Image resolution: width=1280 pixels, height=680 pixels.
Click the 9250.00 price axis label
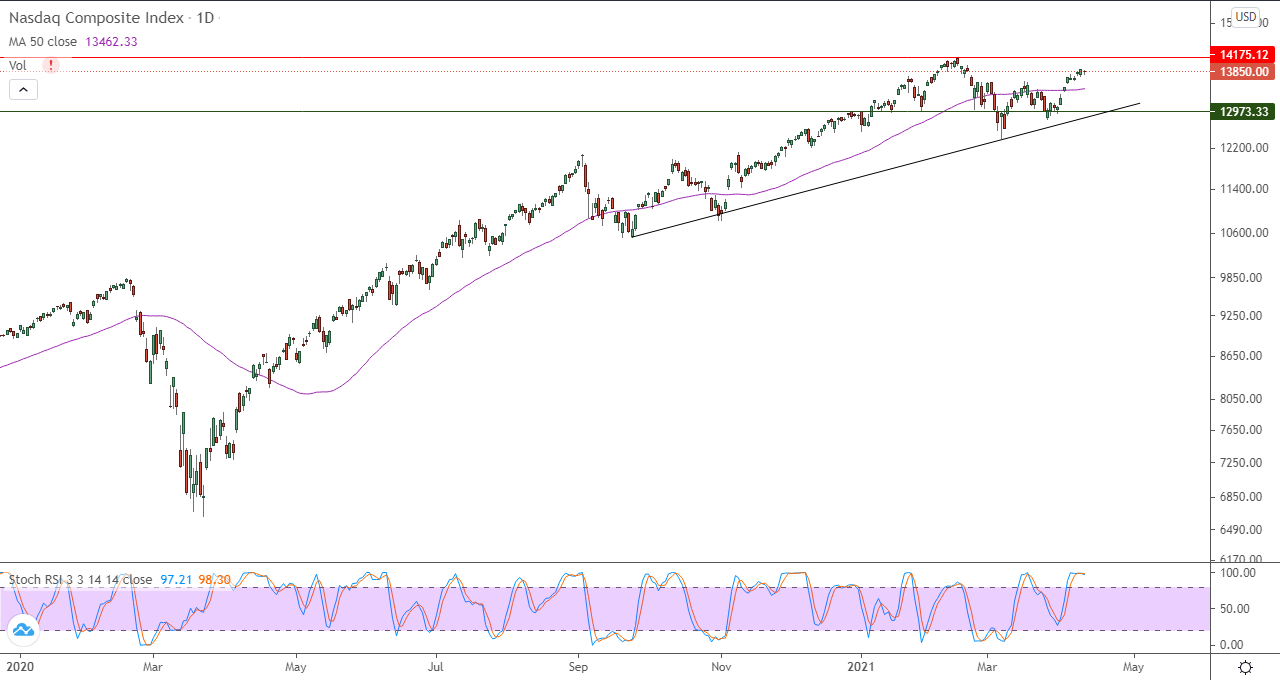point(1243,315)
